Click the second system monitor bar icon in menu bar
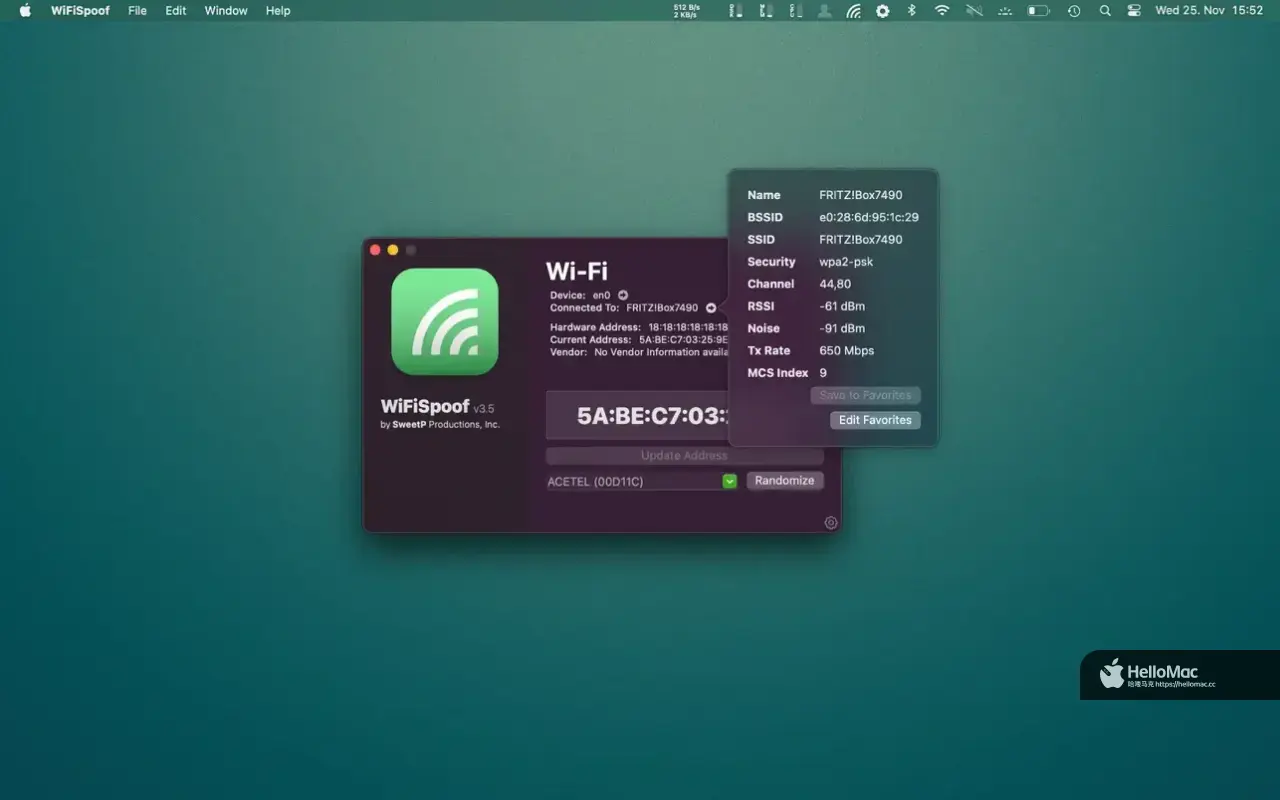Screen dimensions: 1280x800 (766, 11)
